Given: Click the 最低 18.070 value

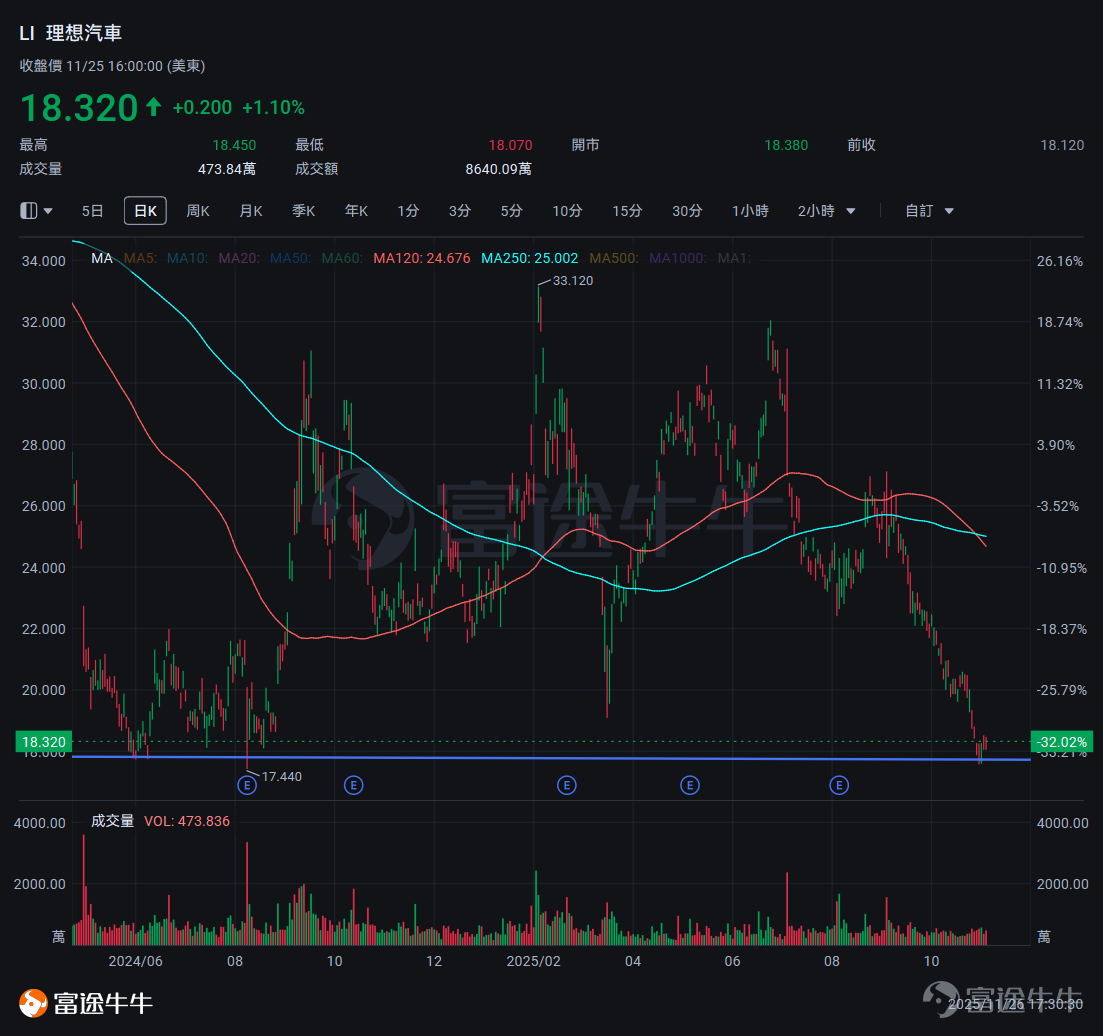Looking at the screenshot, I should 510,145.
